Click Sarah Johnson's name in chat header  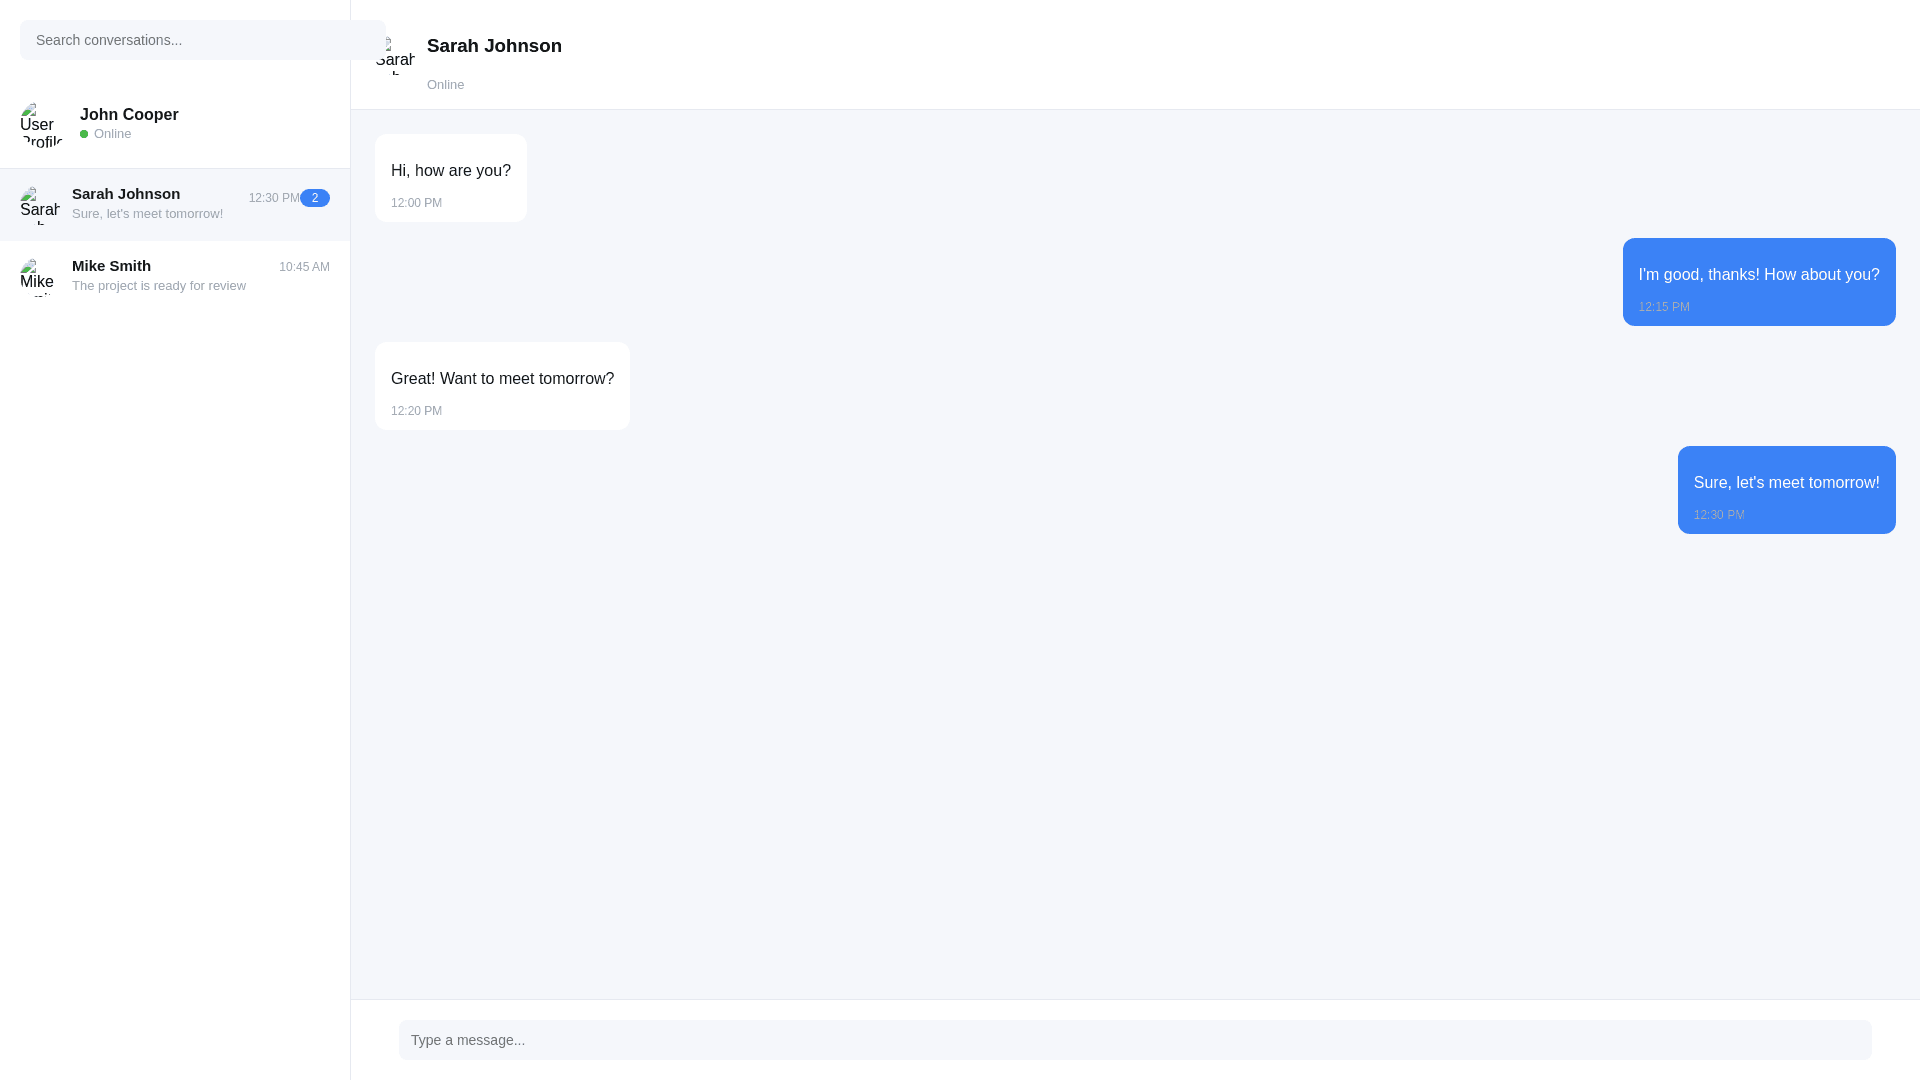tap(494, 46)
